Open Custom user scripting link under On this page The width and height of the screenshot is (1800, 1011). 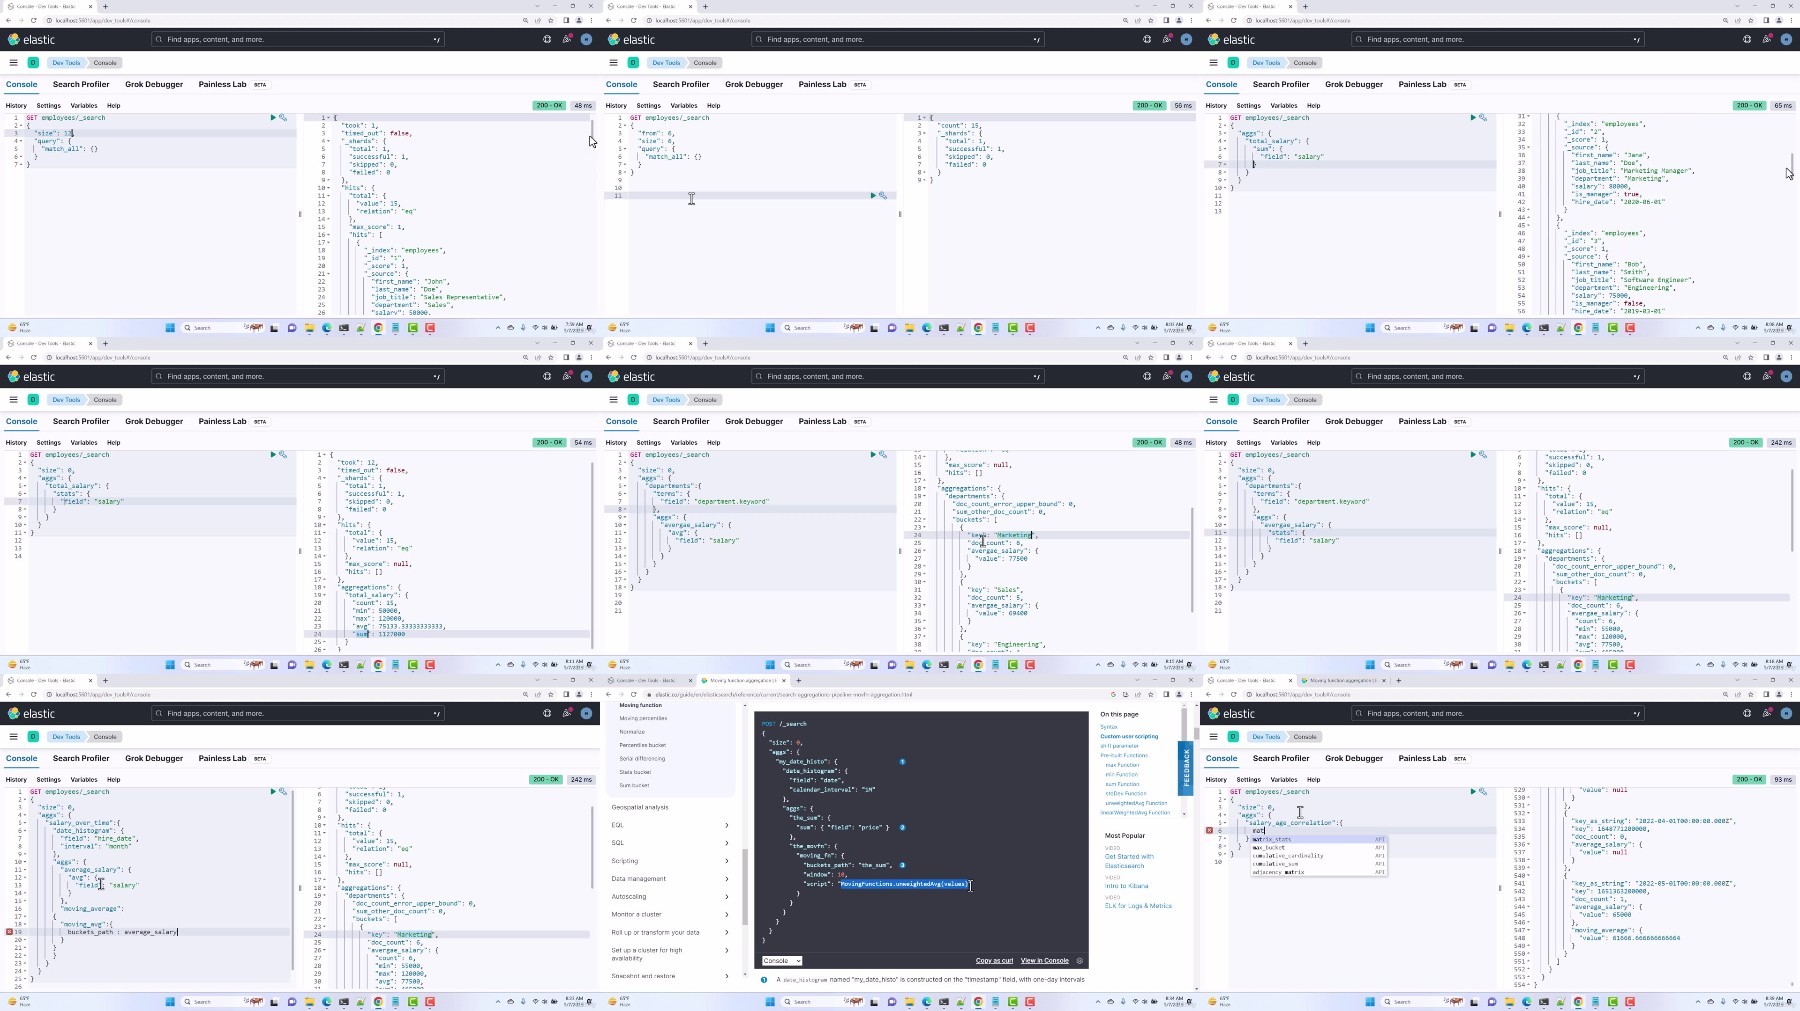[x=1129, y=736]
